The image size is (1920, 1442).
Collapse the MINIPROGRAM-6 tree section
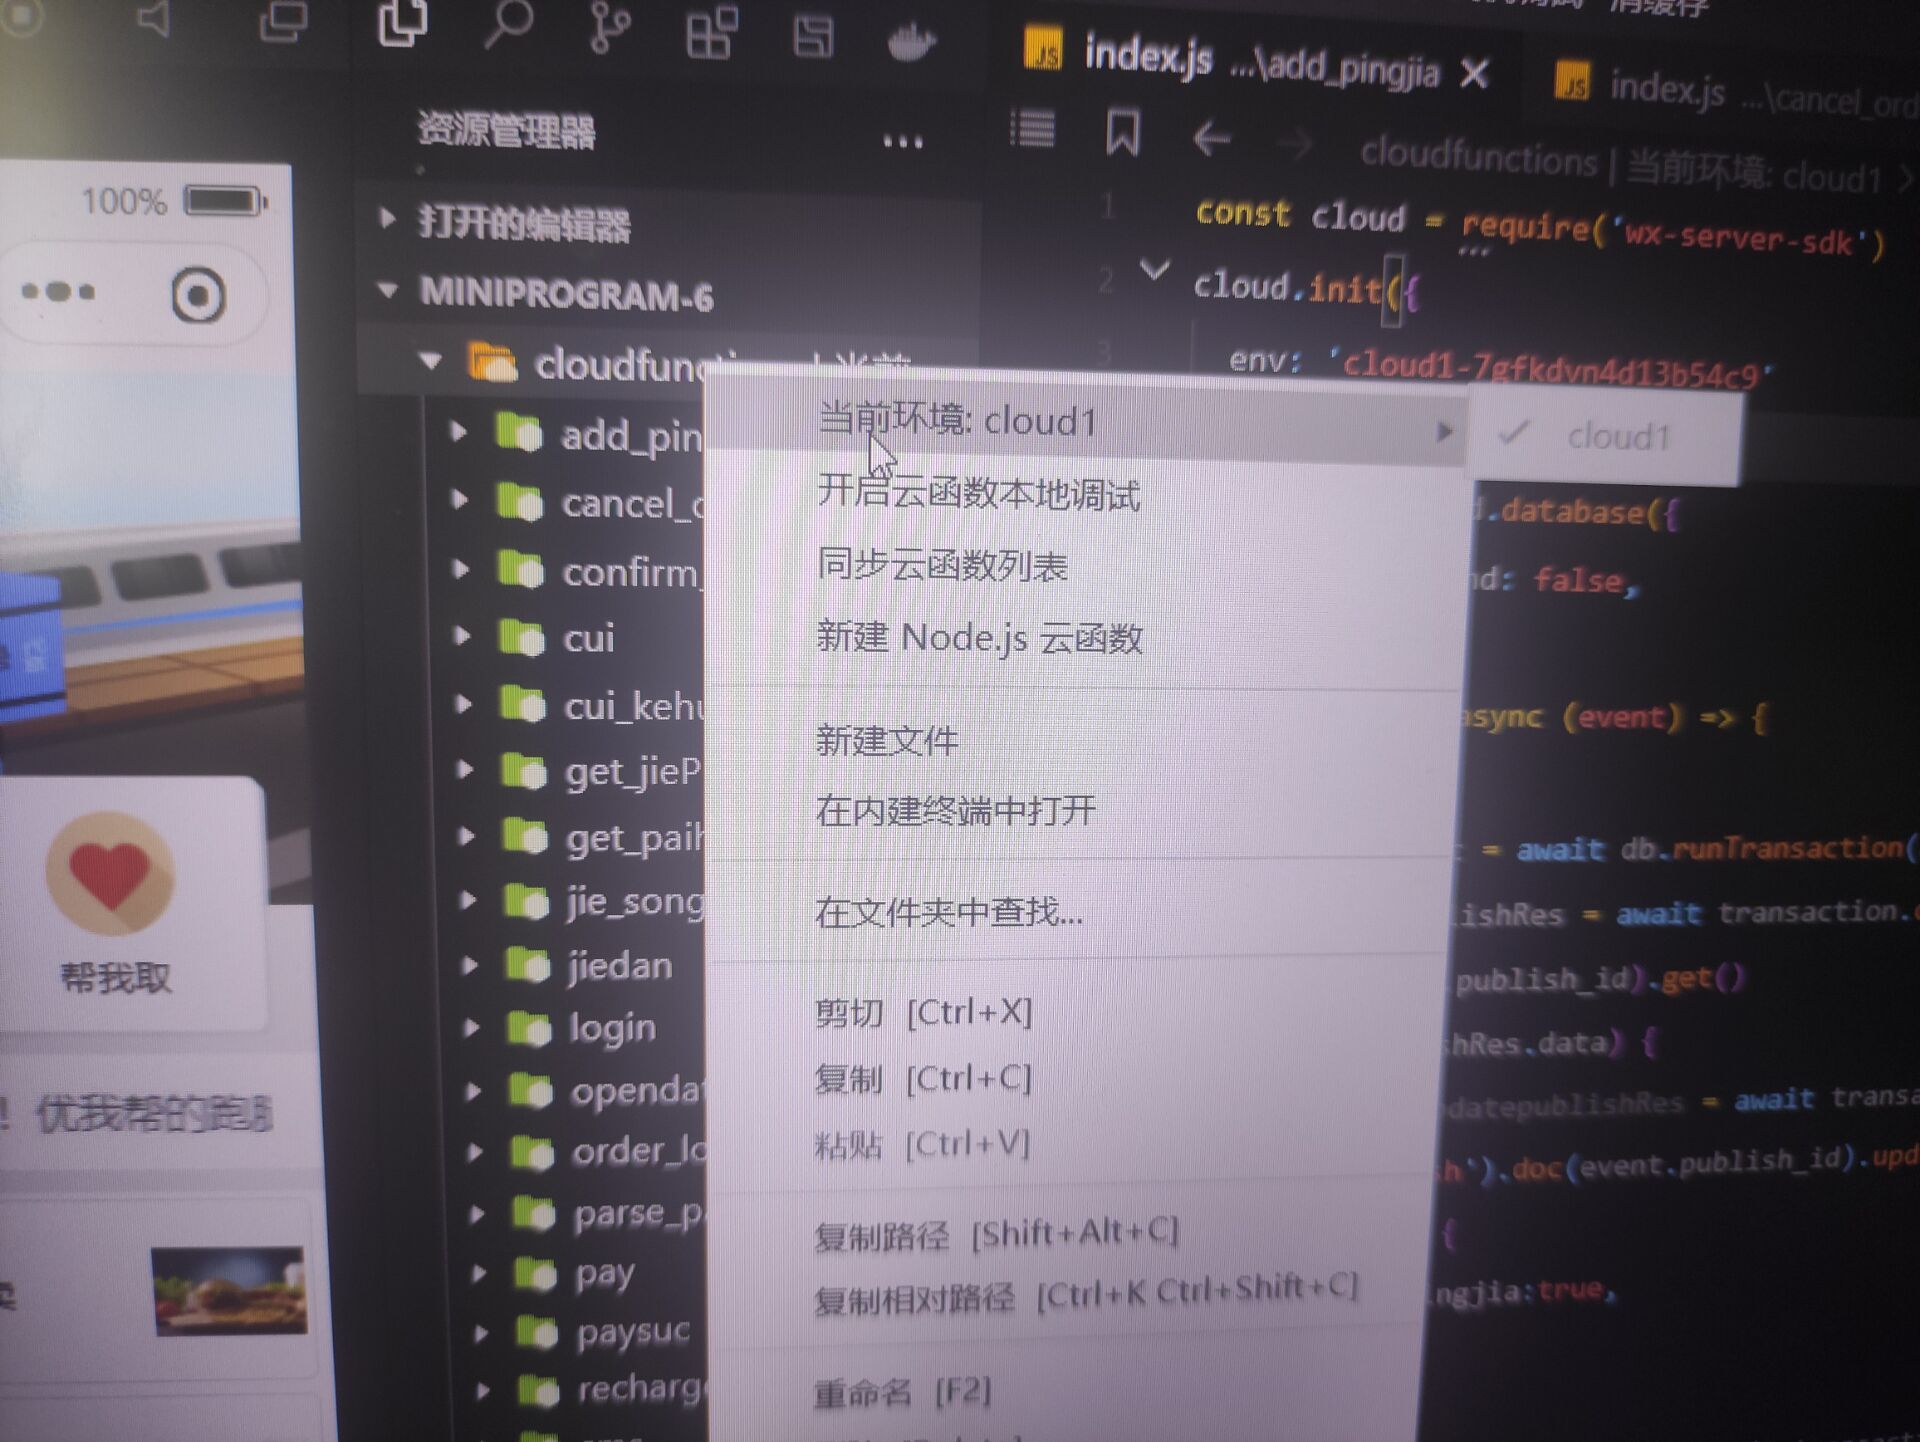coord(389,290)
